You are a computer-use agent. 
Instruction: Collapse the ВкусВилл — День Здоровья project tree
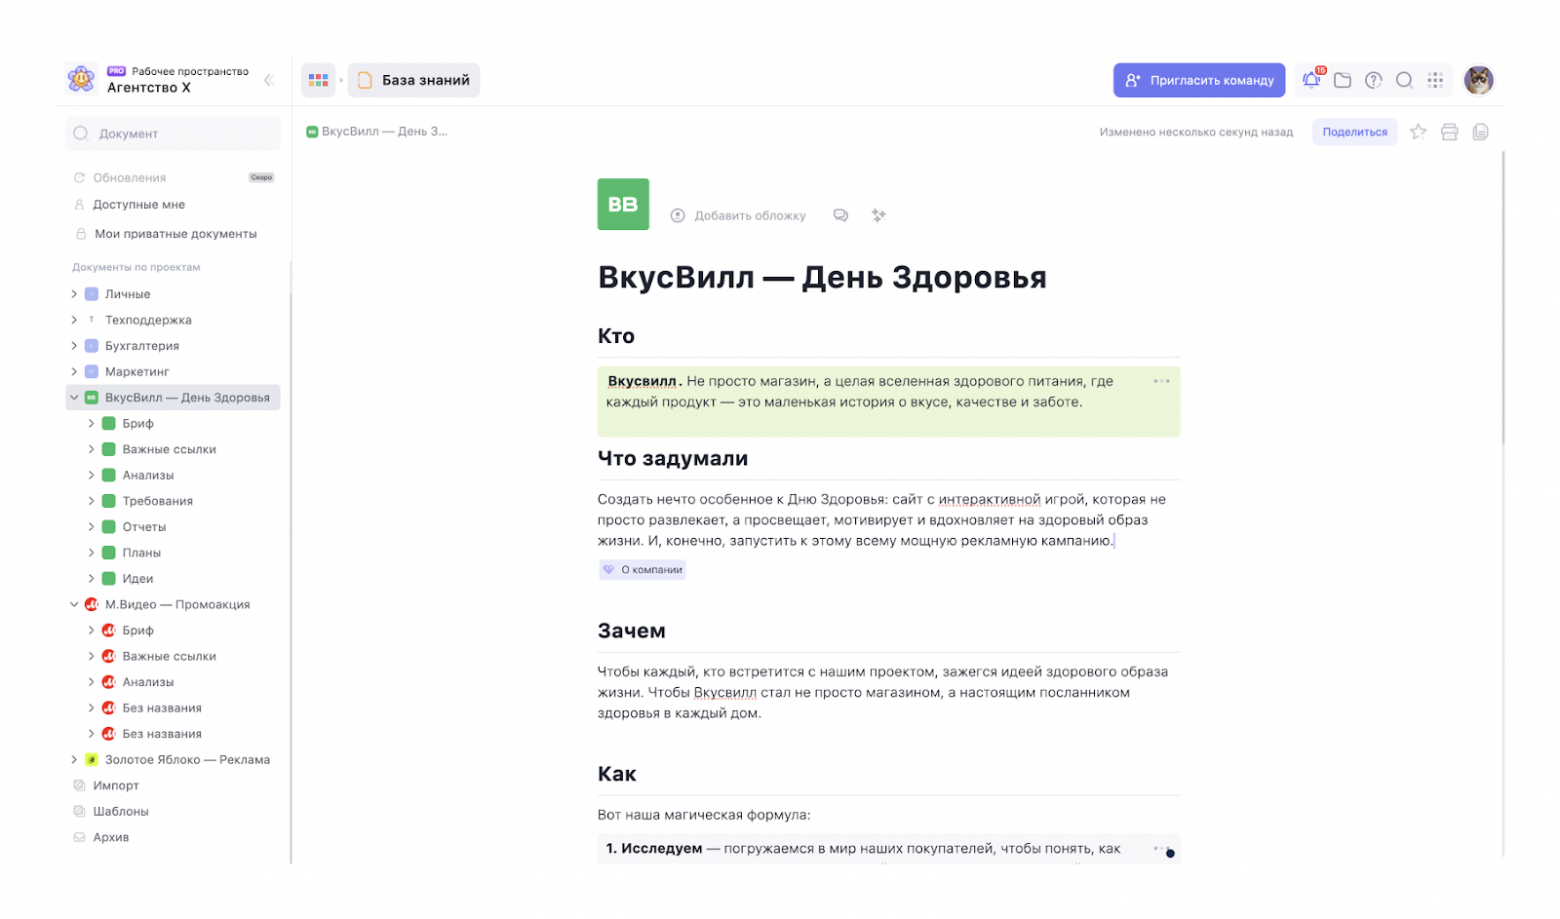73,397
